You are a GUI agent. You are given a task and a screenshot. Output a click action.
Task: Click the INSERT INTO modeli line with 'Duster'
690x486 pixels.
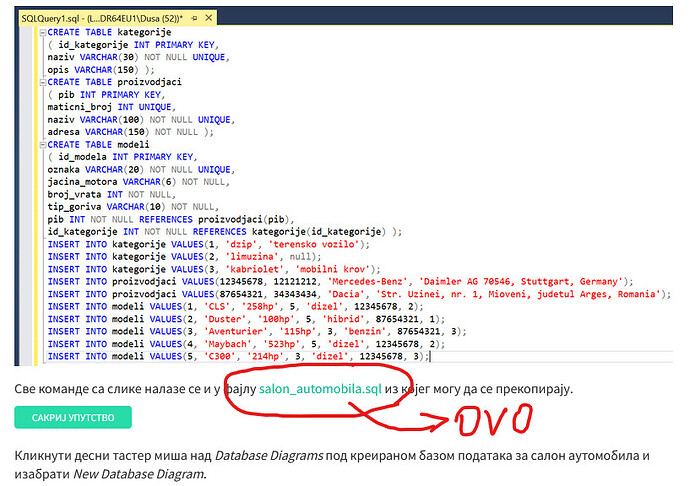pyautogui.click(x=246, y=319)
